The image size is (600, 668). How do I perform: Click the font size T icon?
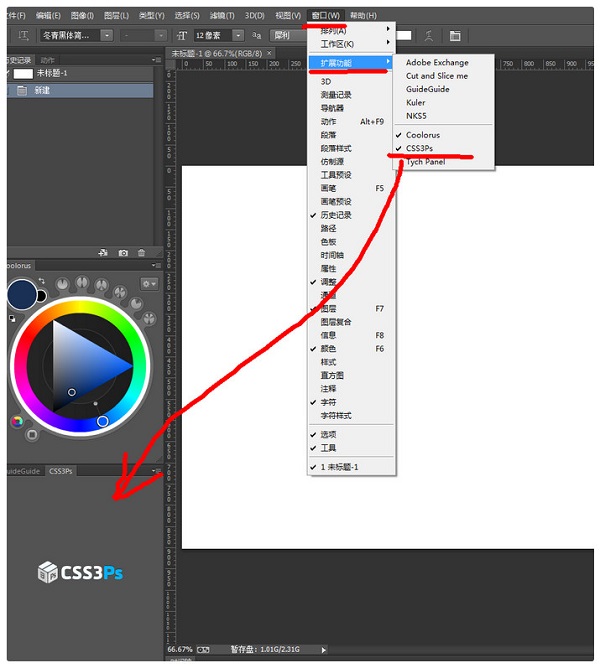(x=182, y=36)
